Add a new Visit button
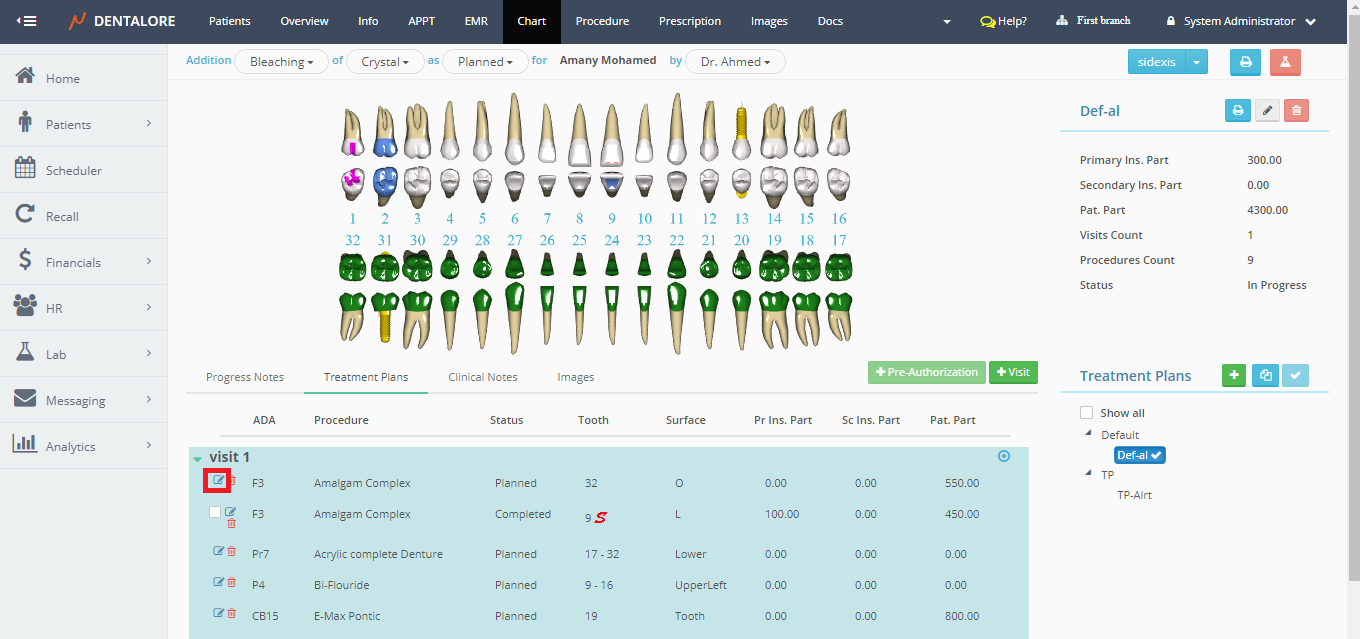This screenshot has width=1360, height=639. pos(1013,372)
